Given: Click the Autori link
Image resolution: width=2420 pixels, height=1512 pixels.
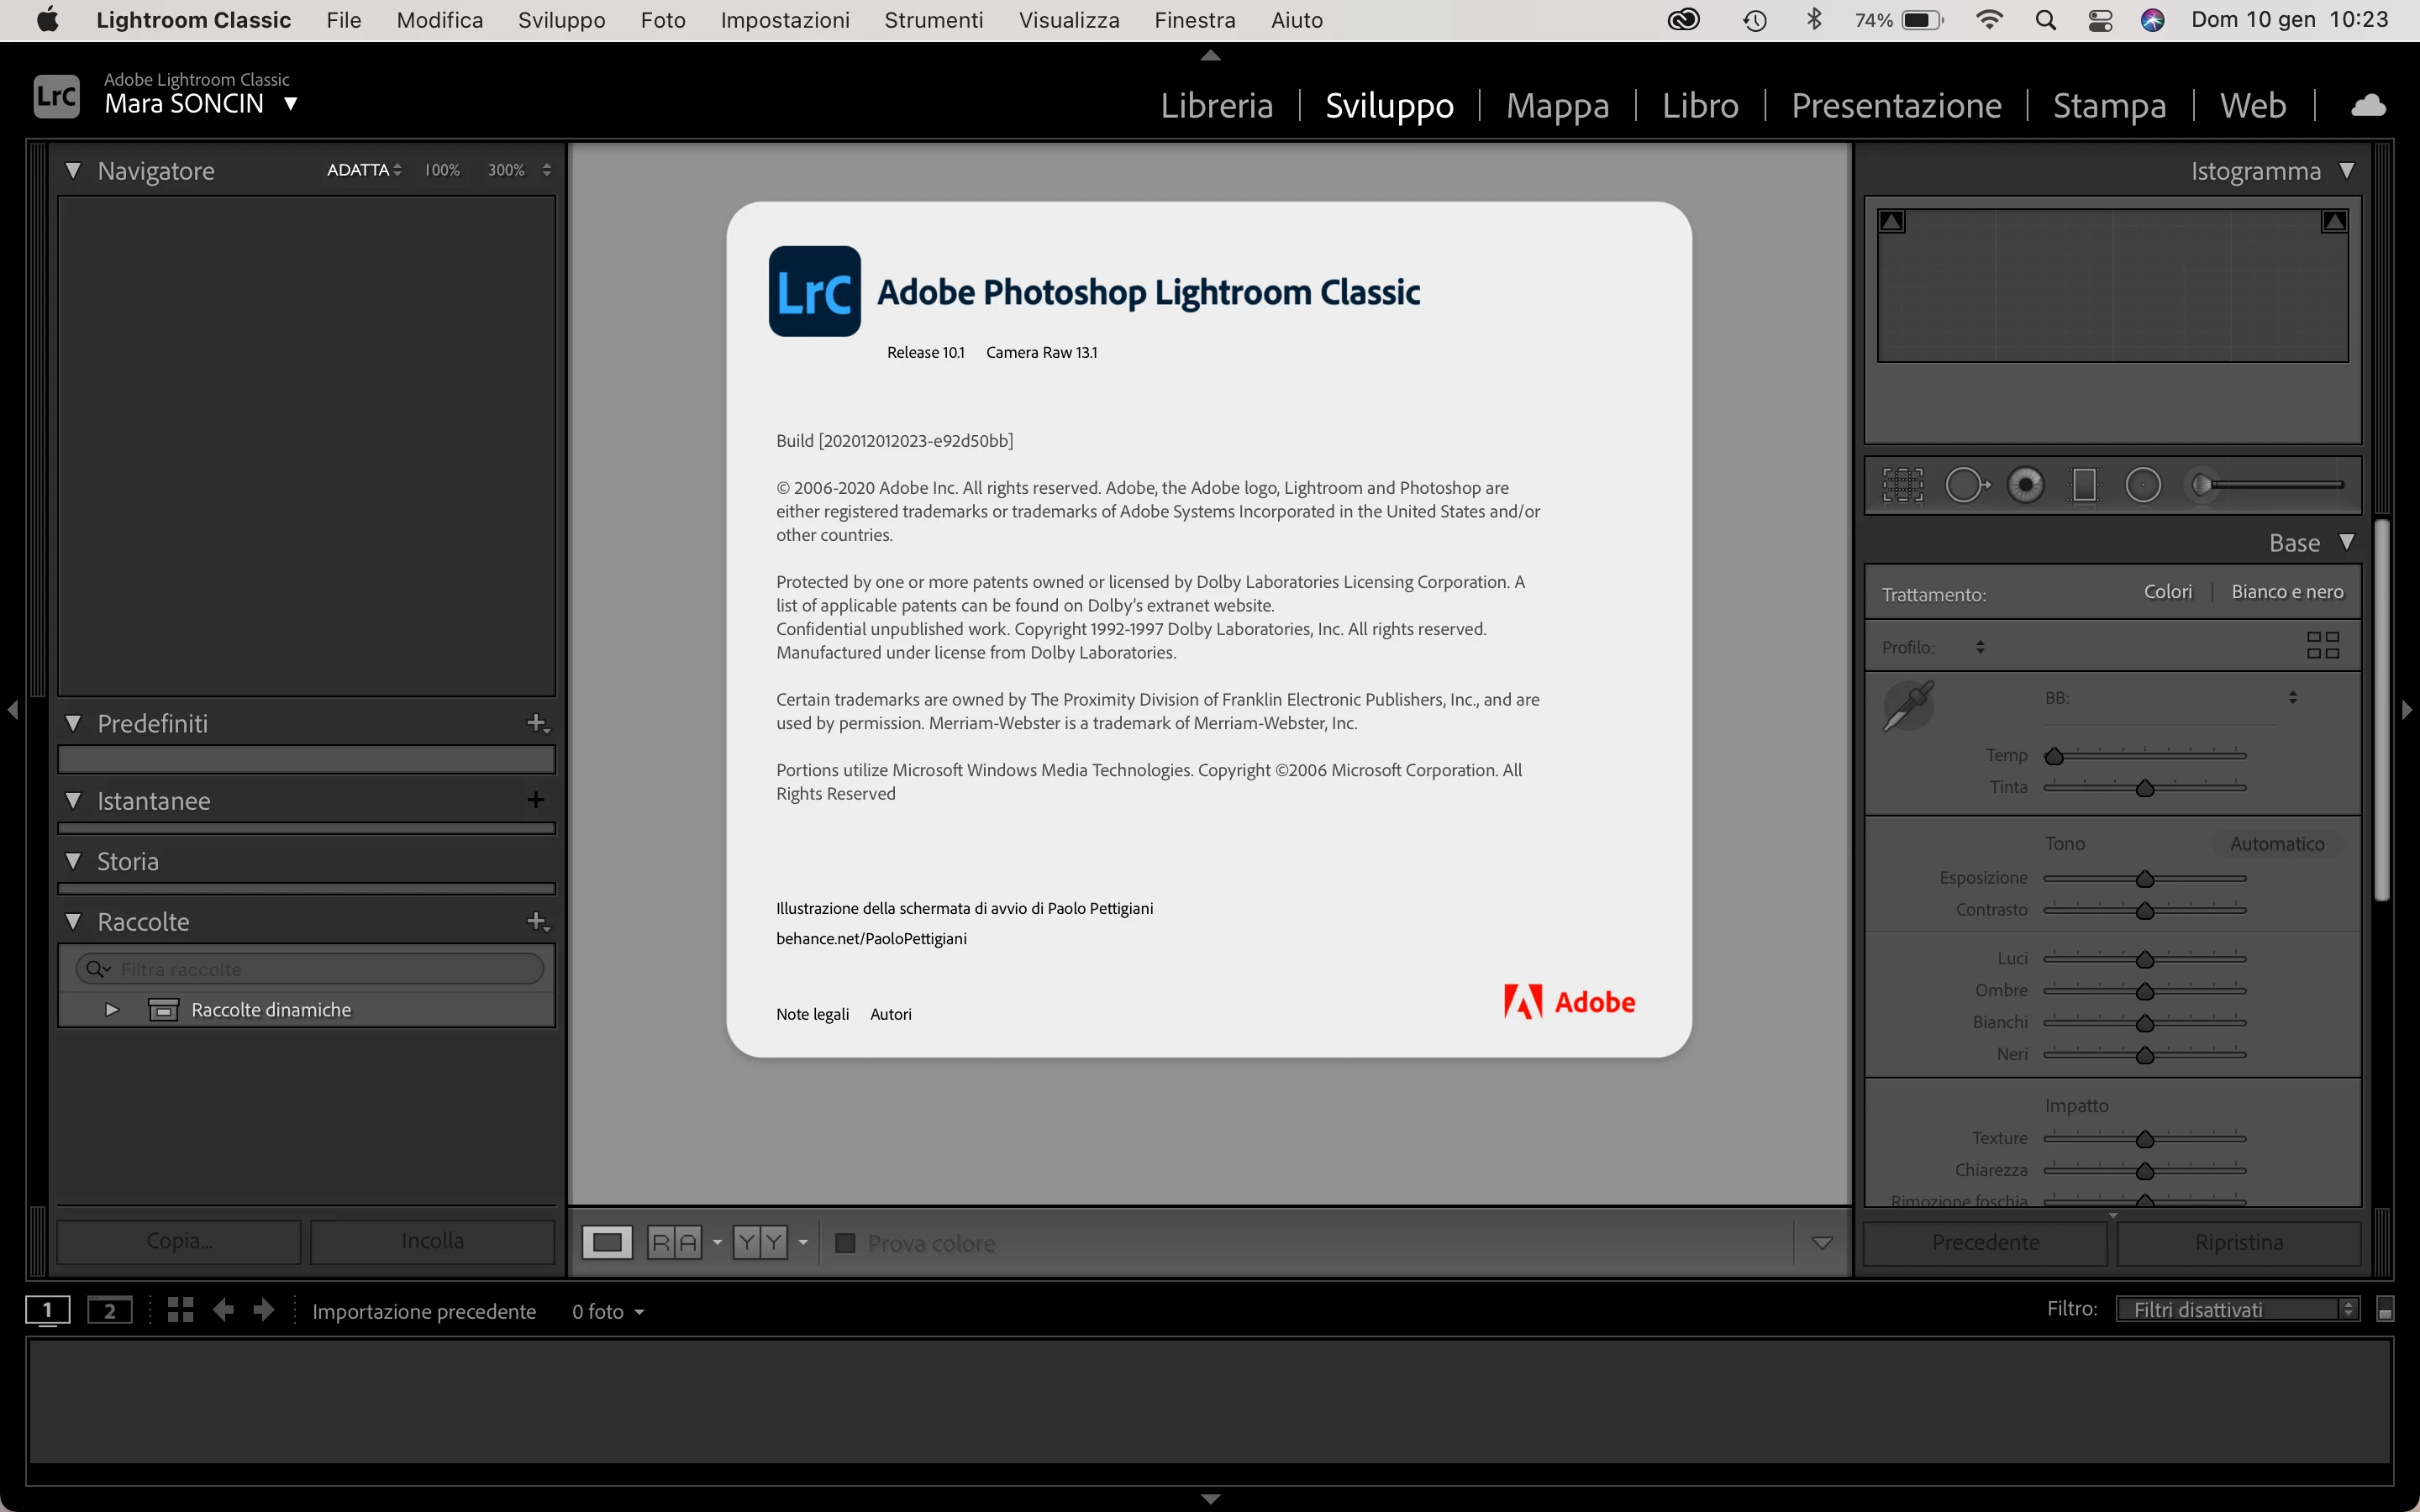Looking at the screenshot, I should (890, 1014).
